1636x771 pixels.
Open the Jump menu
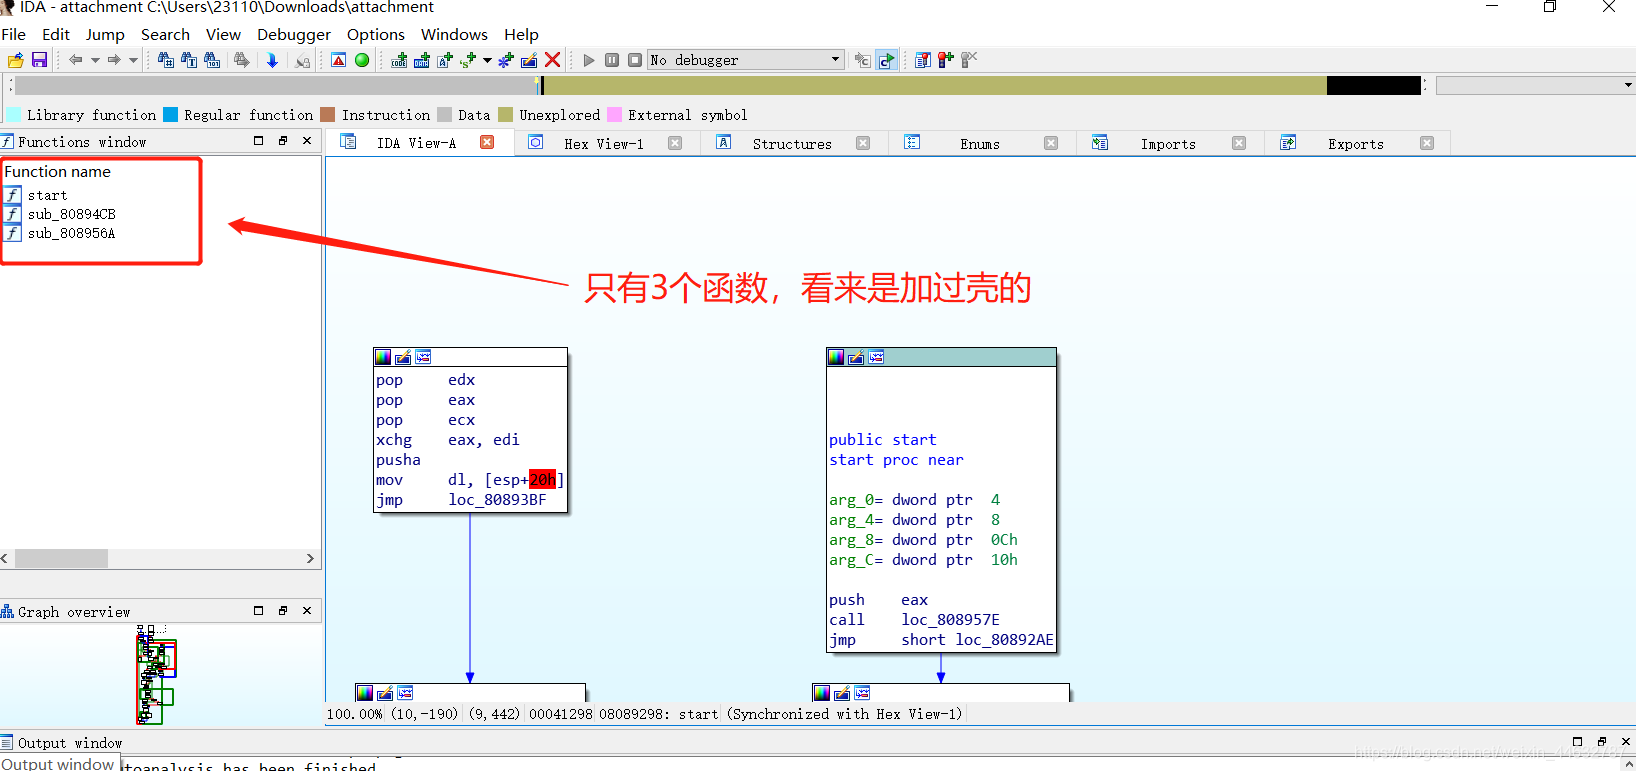(x=105, y=34)
